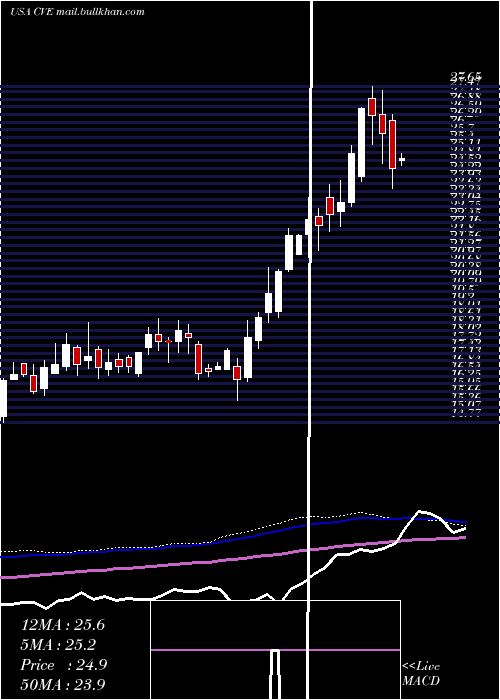Click the last small white candlestick
This screenshot has height=700, width=500.
(402, 159)
